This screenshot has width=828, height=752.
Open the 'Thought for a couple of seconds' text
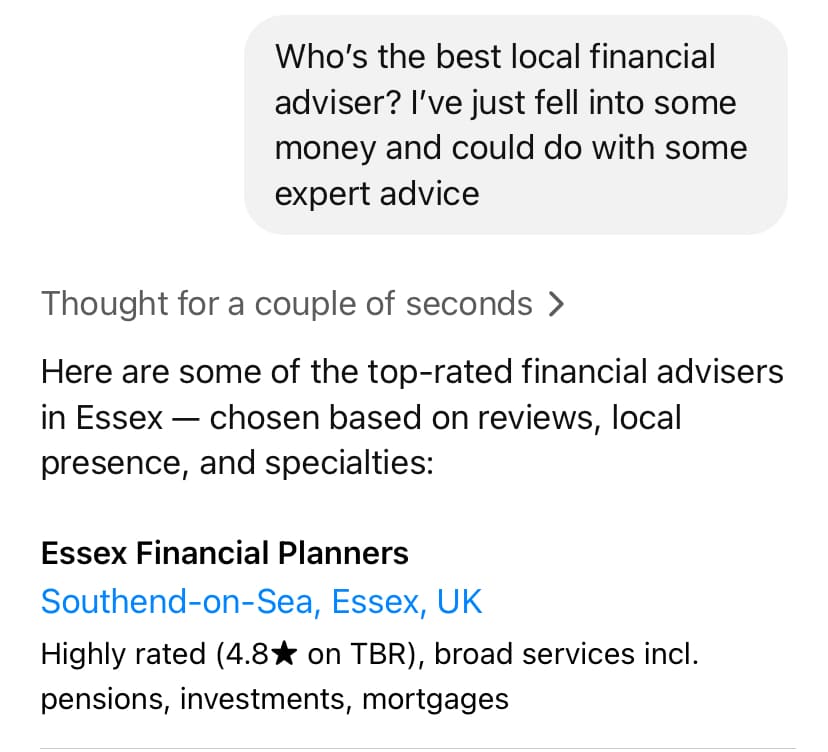pyautogui.click(x=287, y=304)
